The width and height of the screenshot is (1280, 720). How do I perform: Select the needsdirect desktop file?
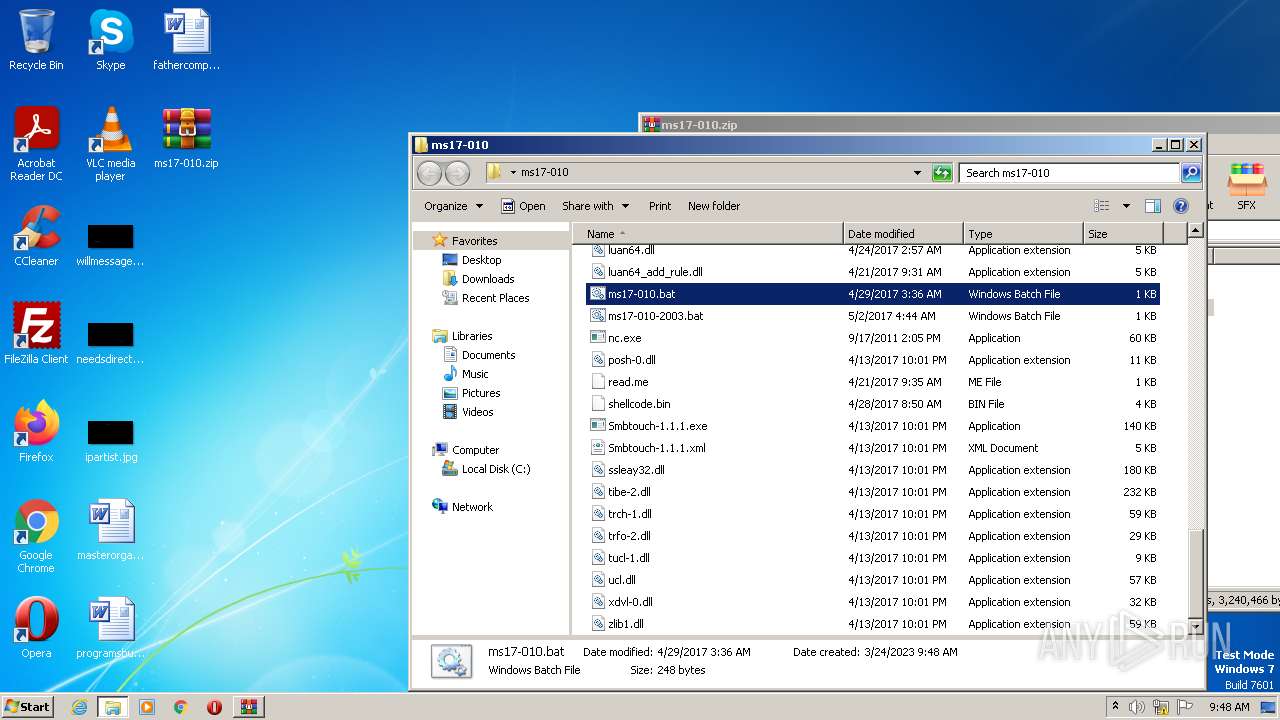pyautogui.click(x=110, y=343)
